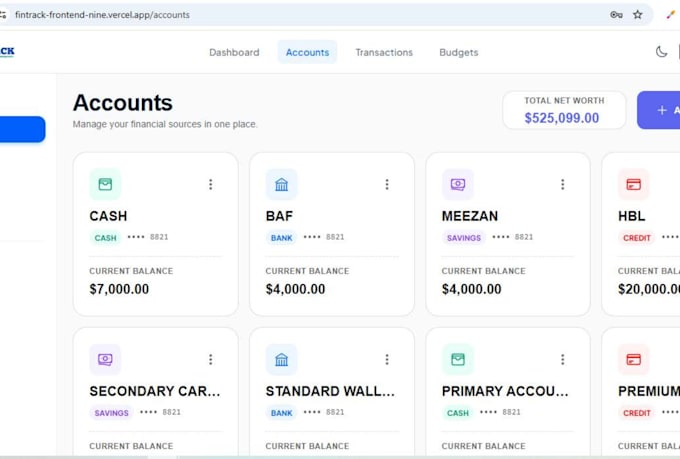Viewport: 680px width, 459px height.
Task: Click the blue add account button
Action: tap(659, 110)
